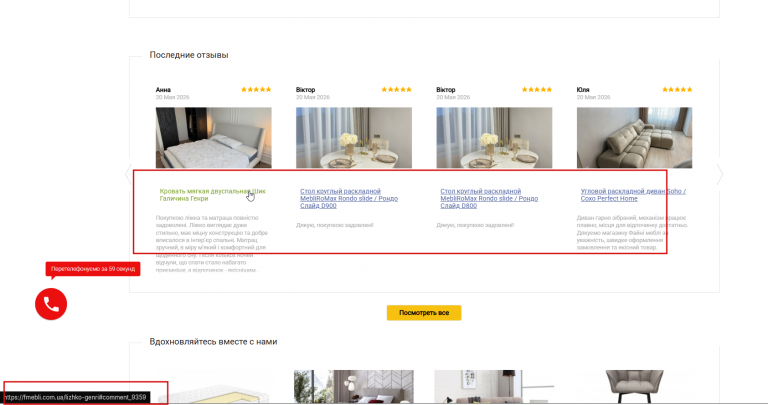Open Анна's bed review photo
768x405 pixels.
point(214,138)
